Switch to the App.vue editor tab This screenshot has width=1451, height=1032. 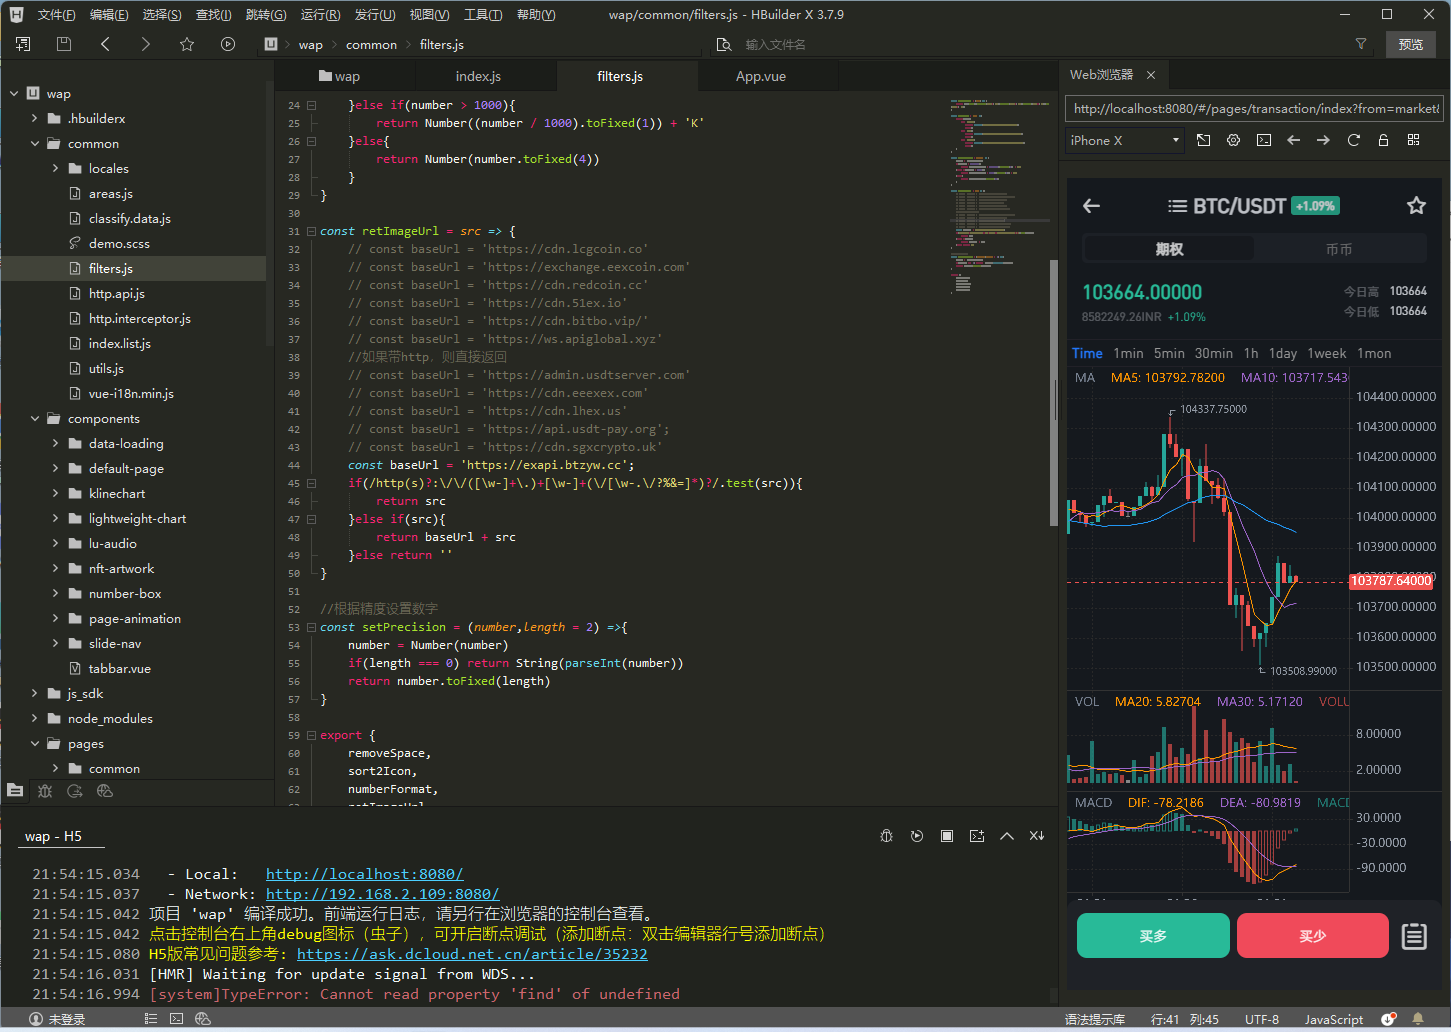tap(761, 76)
